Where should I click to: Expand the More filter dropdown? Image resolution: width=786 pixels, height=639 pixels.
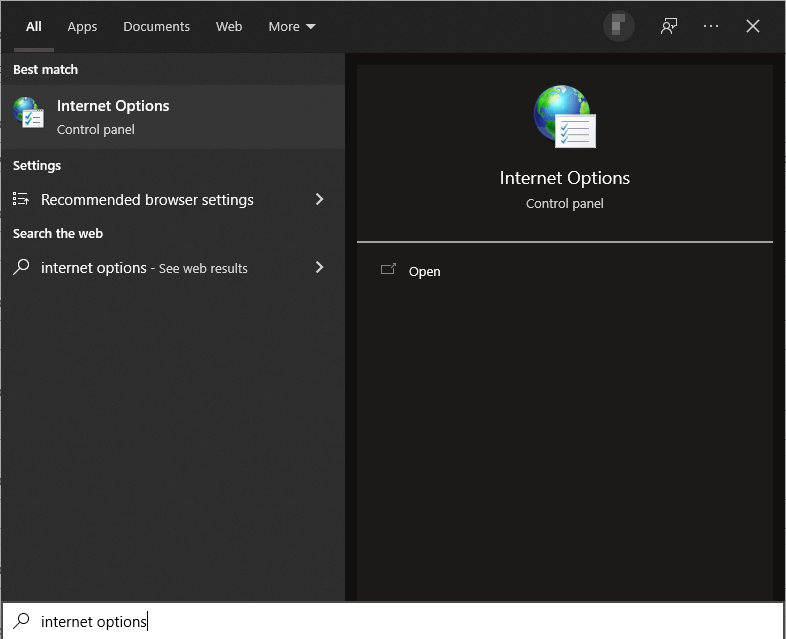click(291, 27)
